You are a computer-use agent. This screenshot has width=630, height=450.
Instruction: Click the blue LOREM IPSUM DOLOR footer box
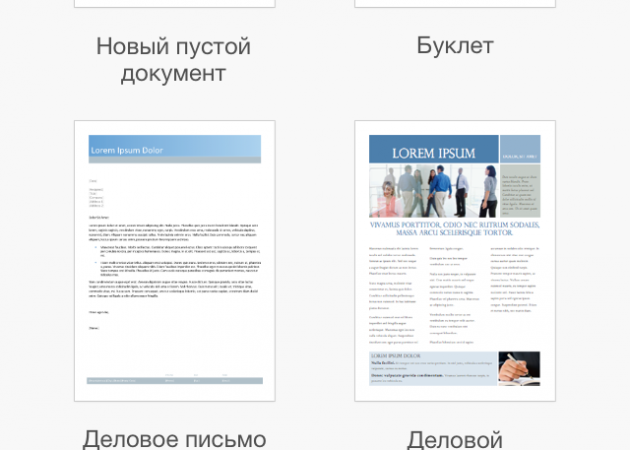[x=432, y=368]
